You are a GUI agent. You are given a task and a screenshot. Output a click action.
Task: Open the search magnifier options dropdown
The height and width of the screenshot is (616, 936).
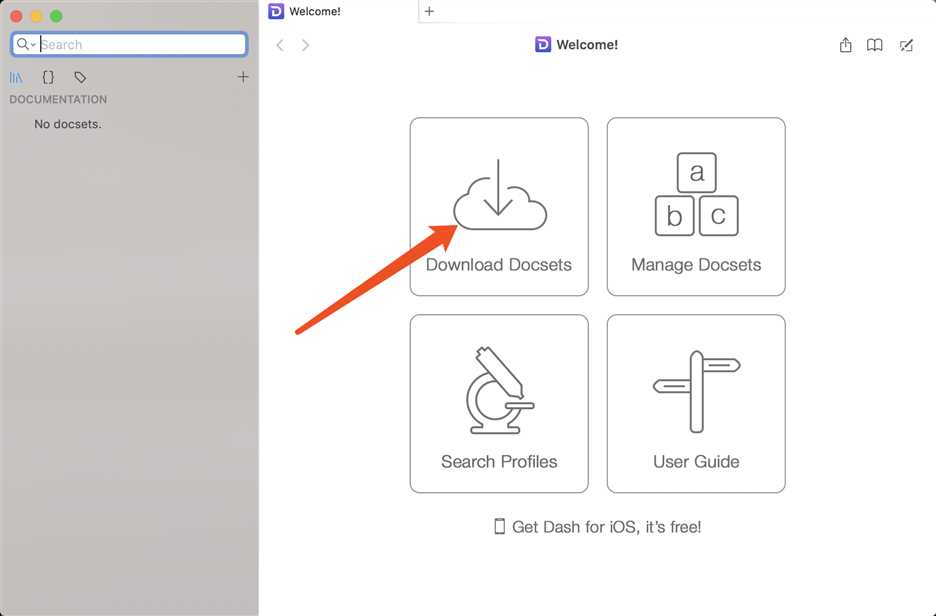click(x=26, y=44)
